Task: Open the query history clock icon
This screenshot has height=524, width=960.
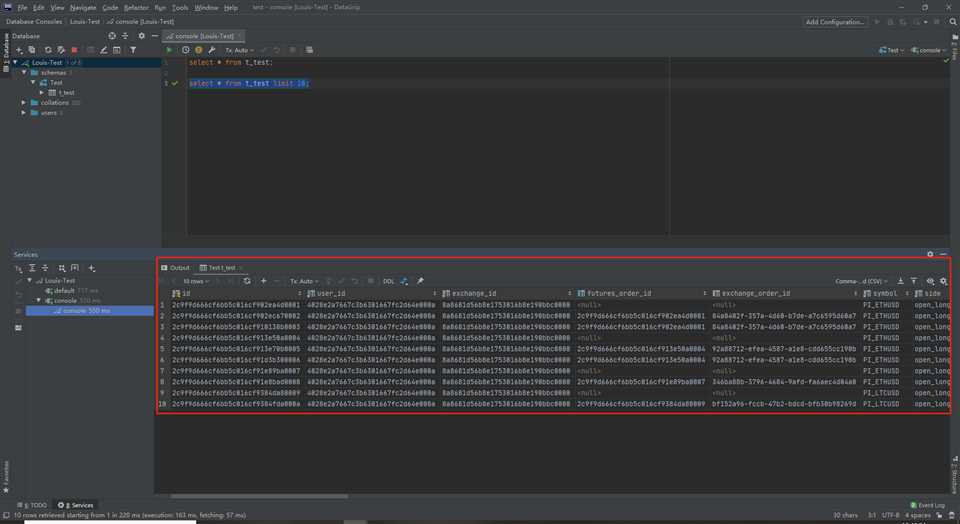Action: [186, 50]
